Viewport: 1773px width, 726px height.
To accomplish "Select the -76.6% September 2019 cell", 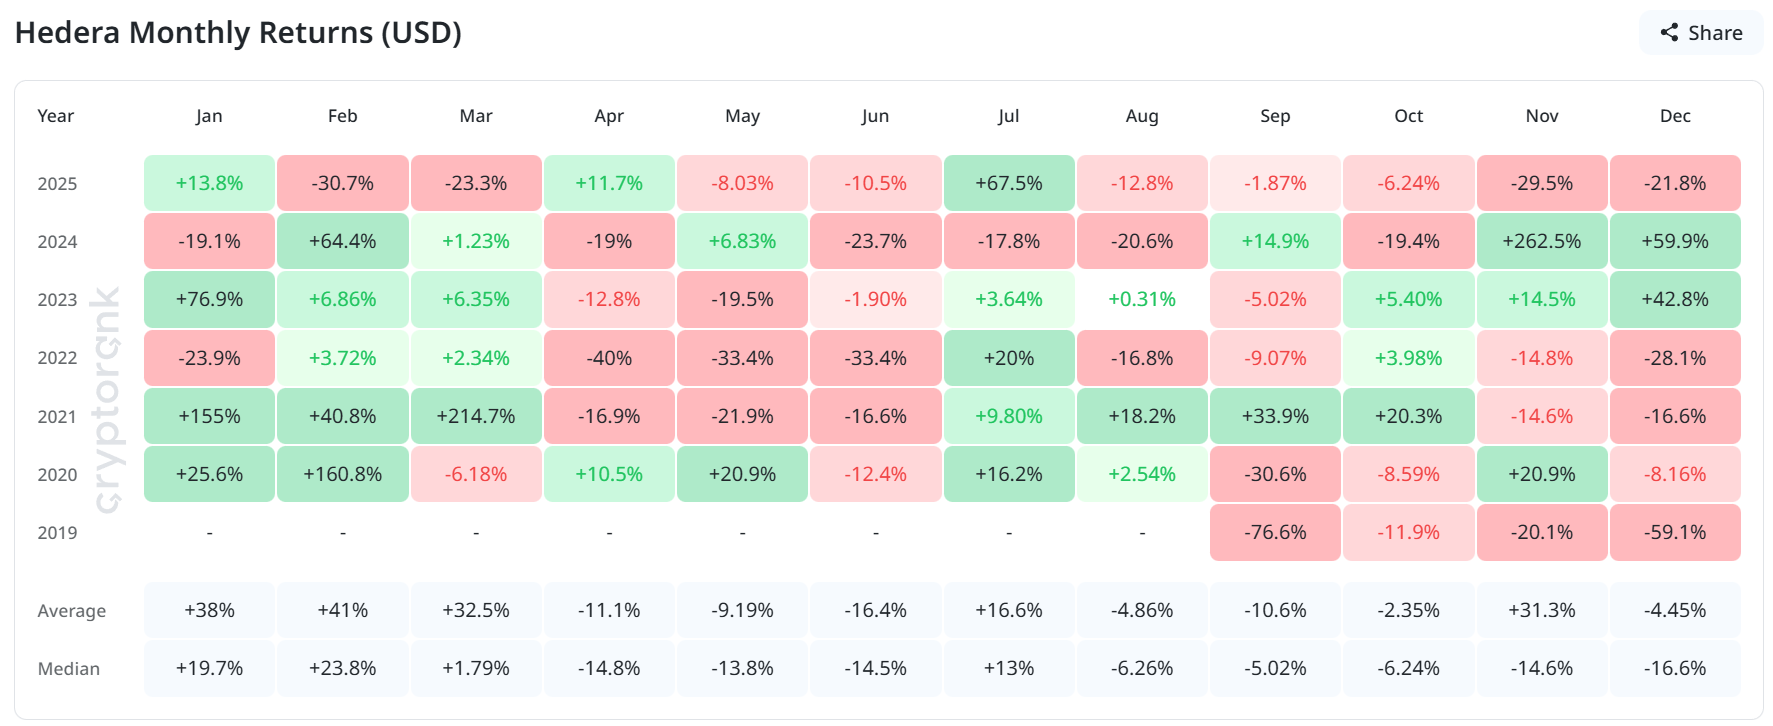I will click(1275, 532).
